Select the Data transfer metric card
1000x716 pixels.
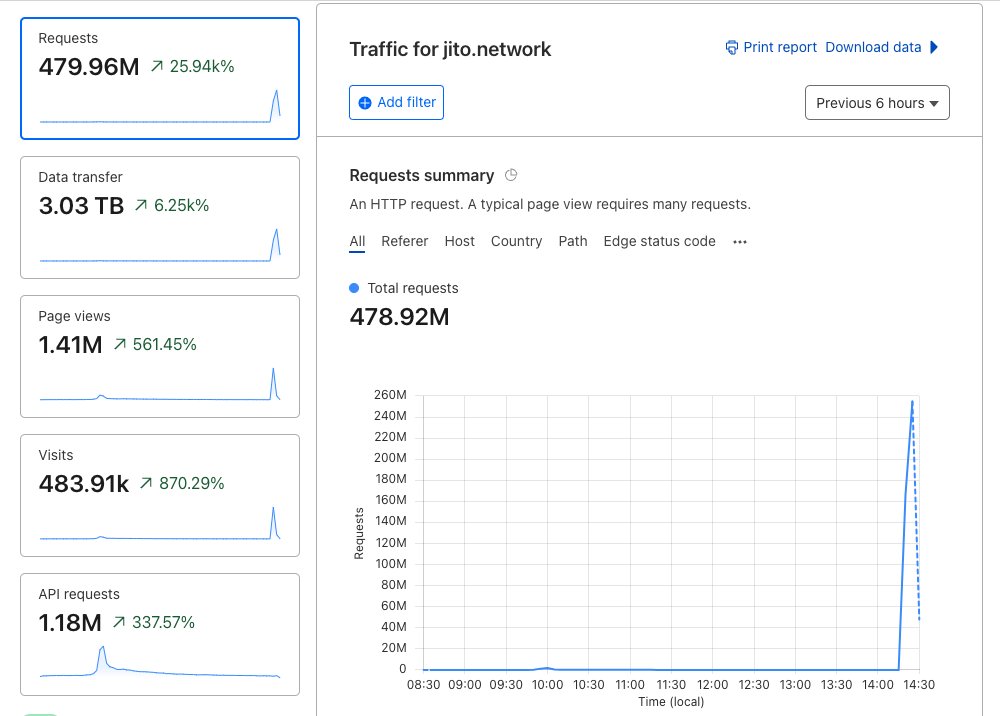pos(159,217)
